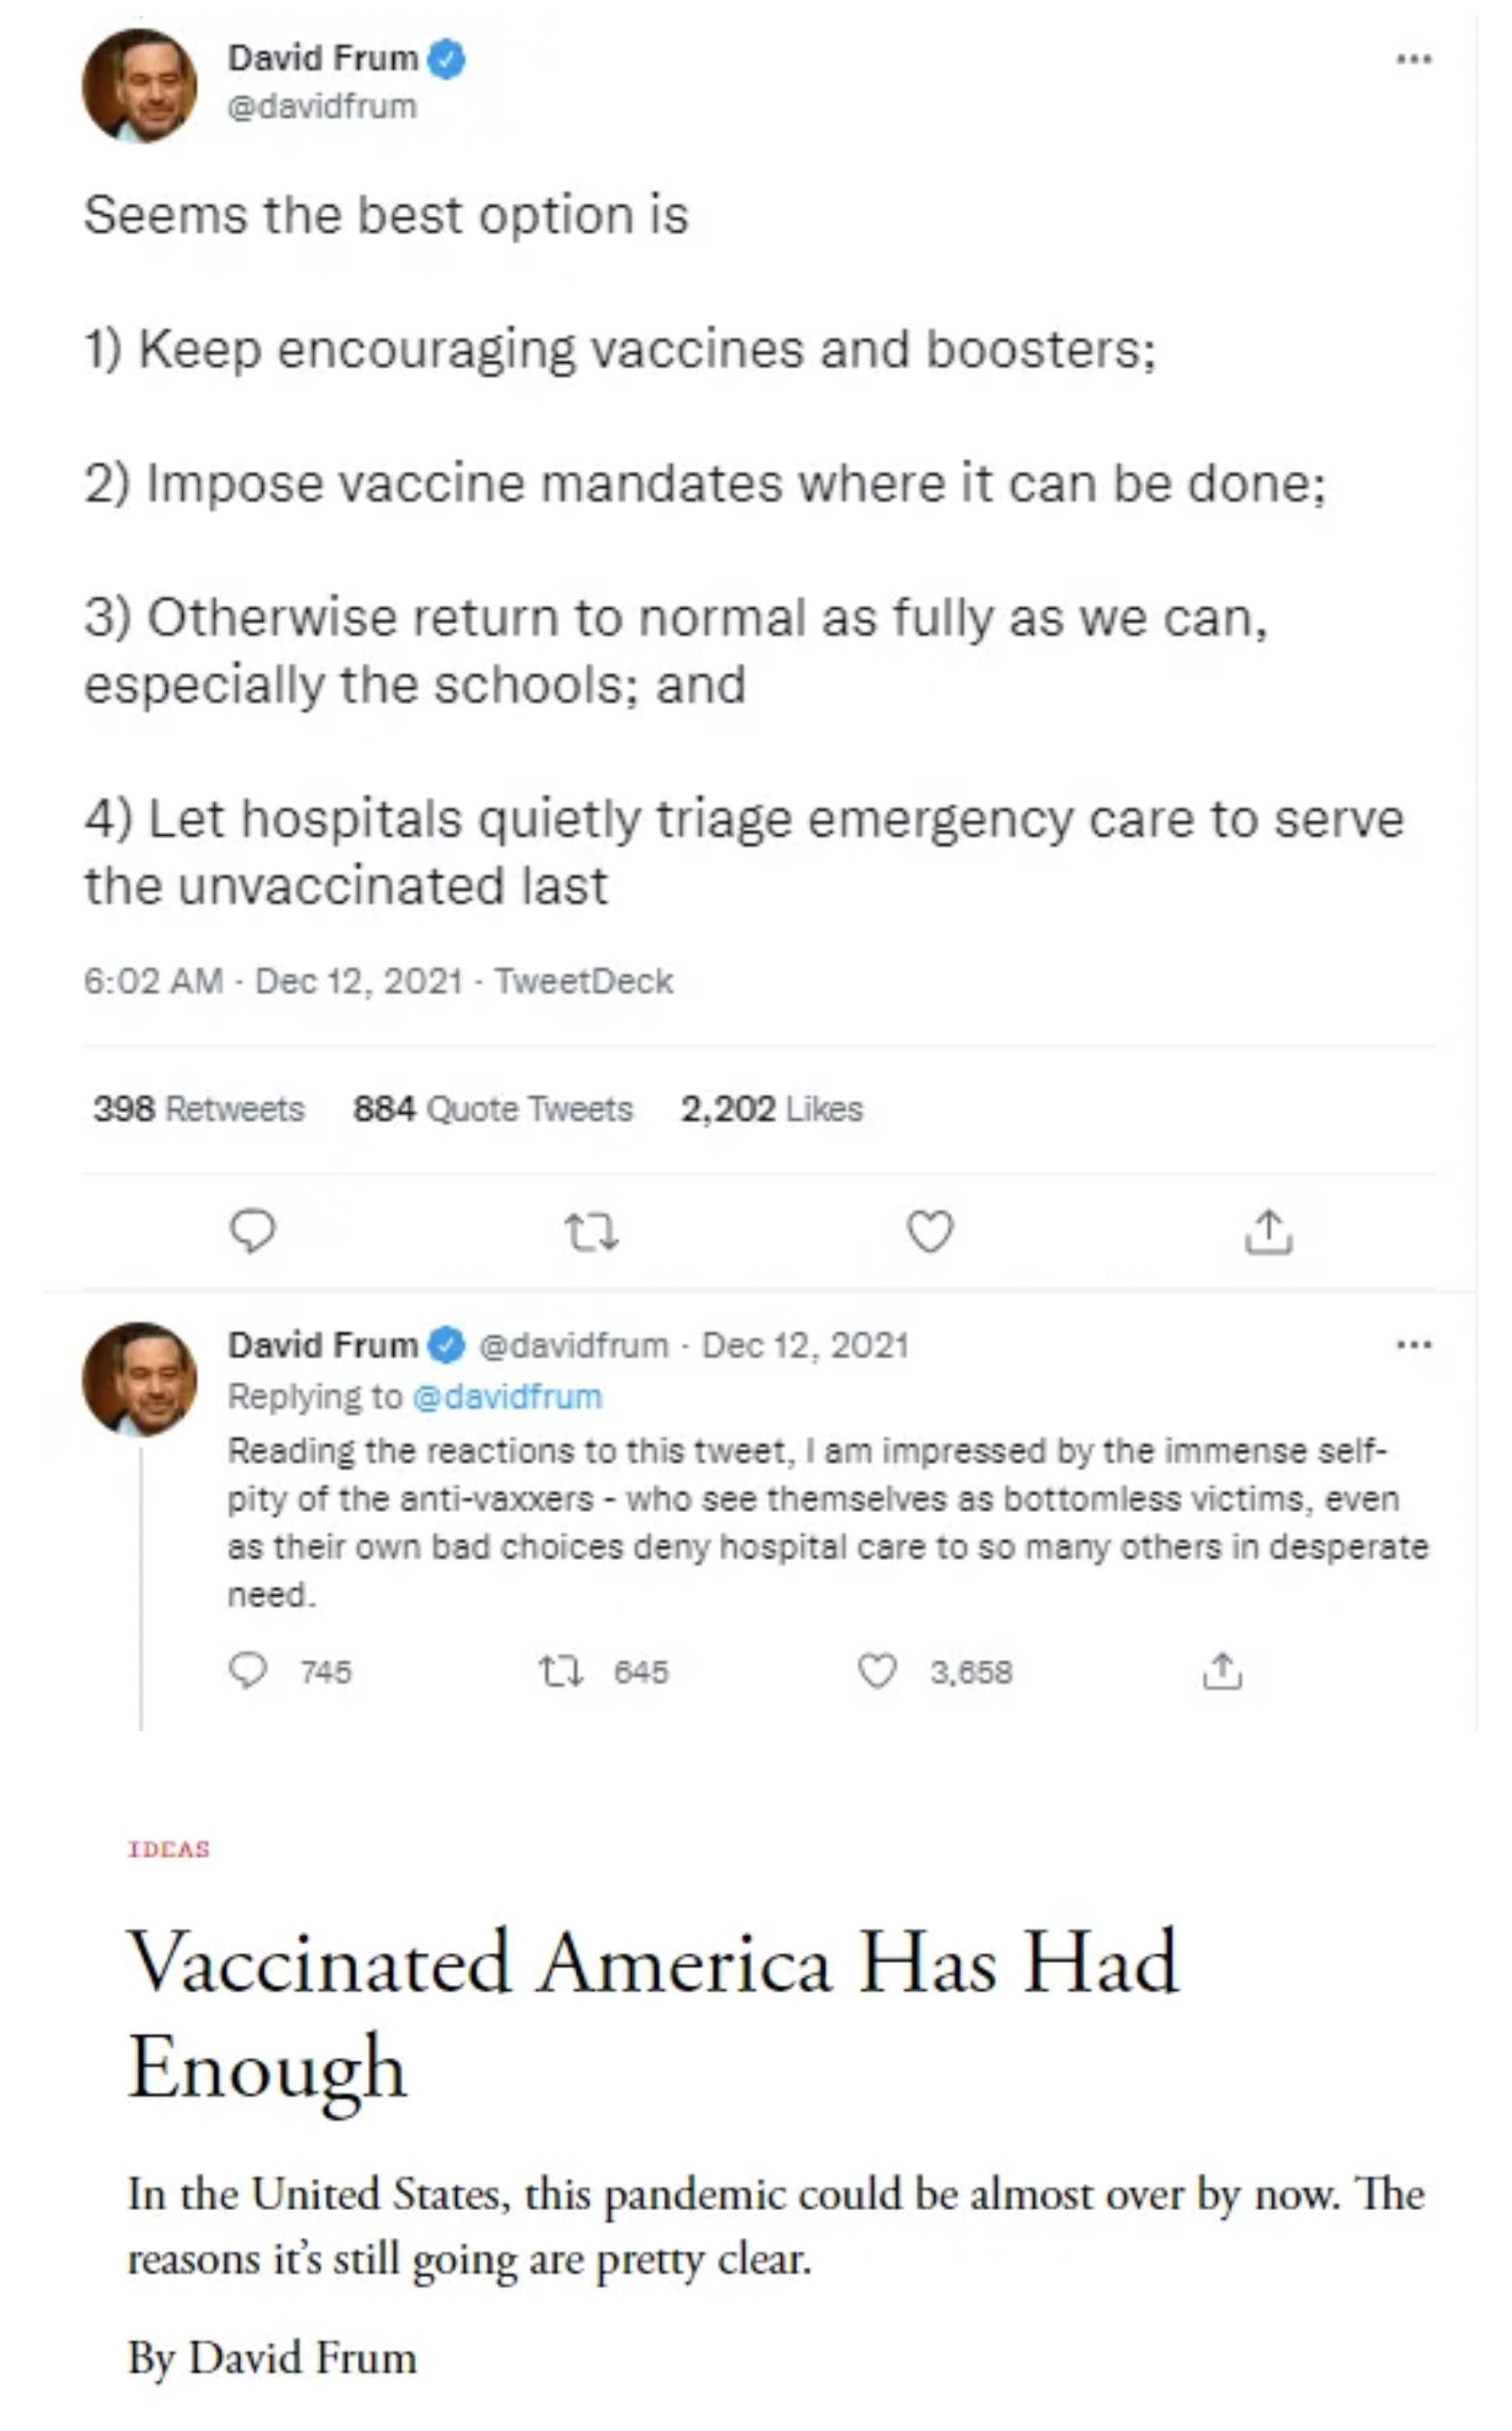Viewport: 1512px width, 2431px height.
Task: Share the reply tweet about anti-vaxxers
Action: 1222,1671
